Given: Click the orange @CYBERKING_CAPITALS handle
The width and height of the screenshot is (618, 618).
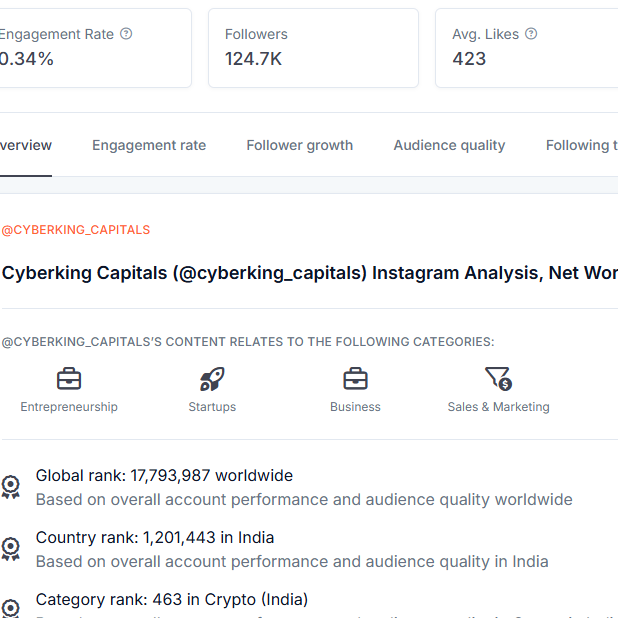Looking at the screenshot, I should pos(76,230).
